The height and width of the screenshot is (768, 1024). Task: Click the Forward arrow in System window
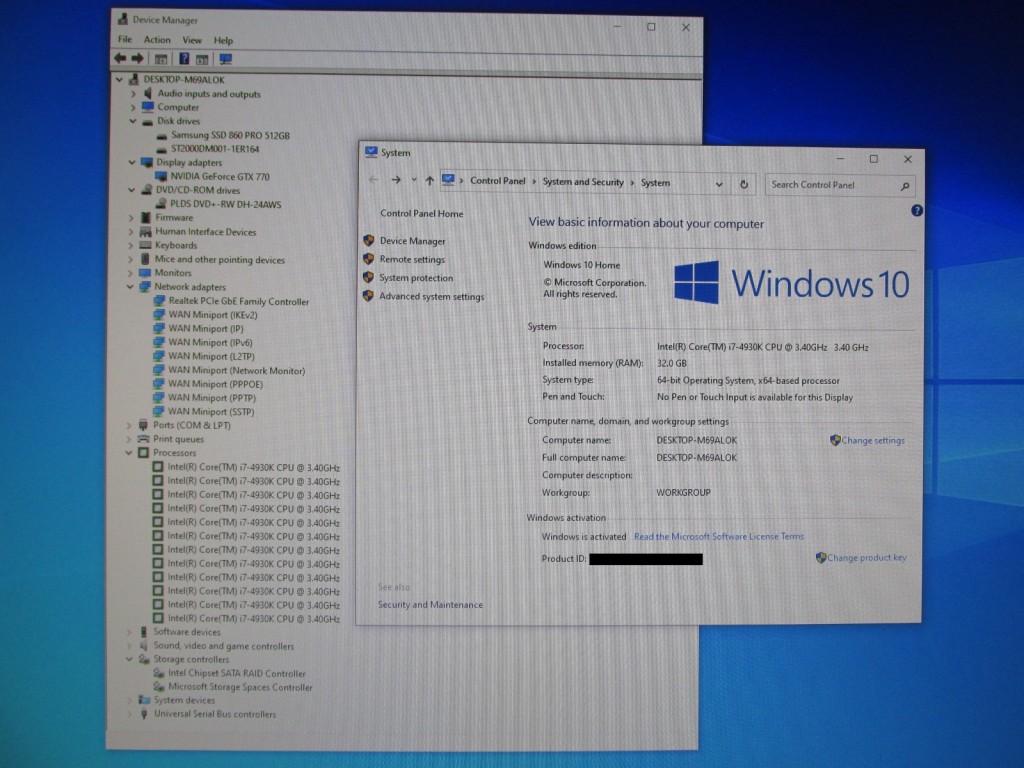[x=396, y=180]
